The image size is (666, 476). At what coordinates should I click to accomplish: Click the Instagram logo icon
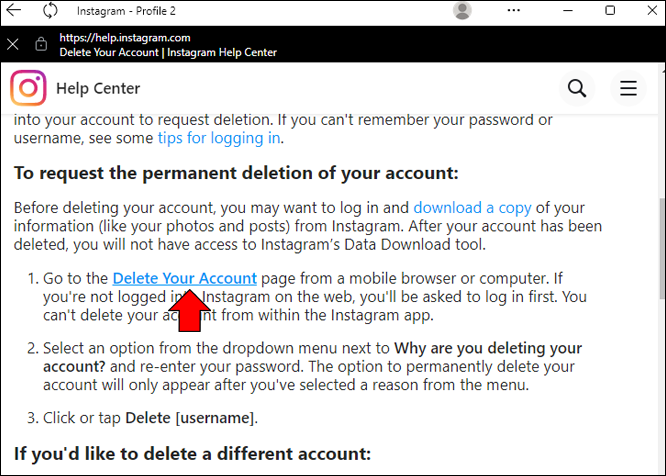click(x=28, y=88)
